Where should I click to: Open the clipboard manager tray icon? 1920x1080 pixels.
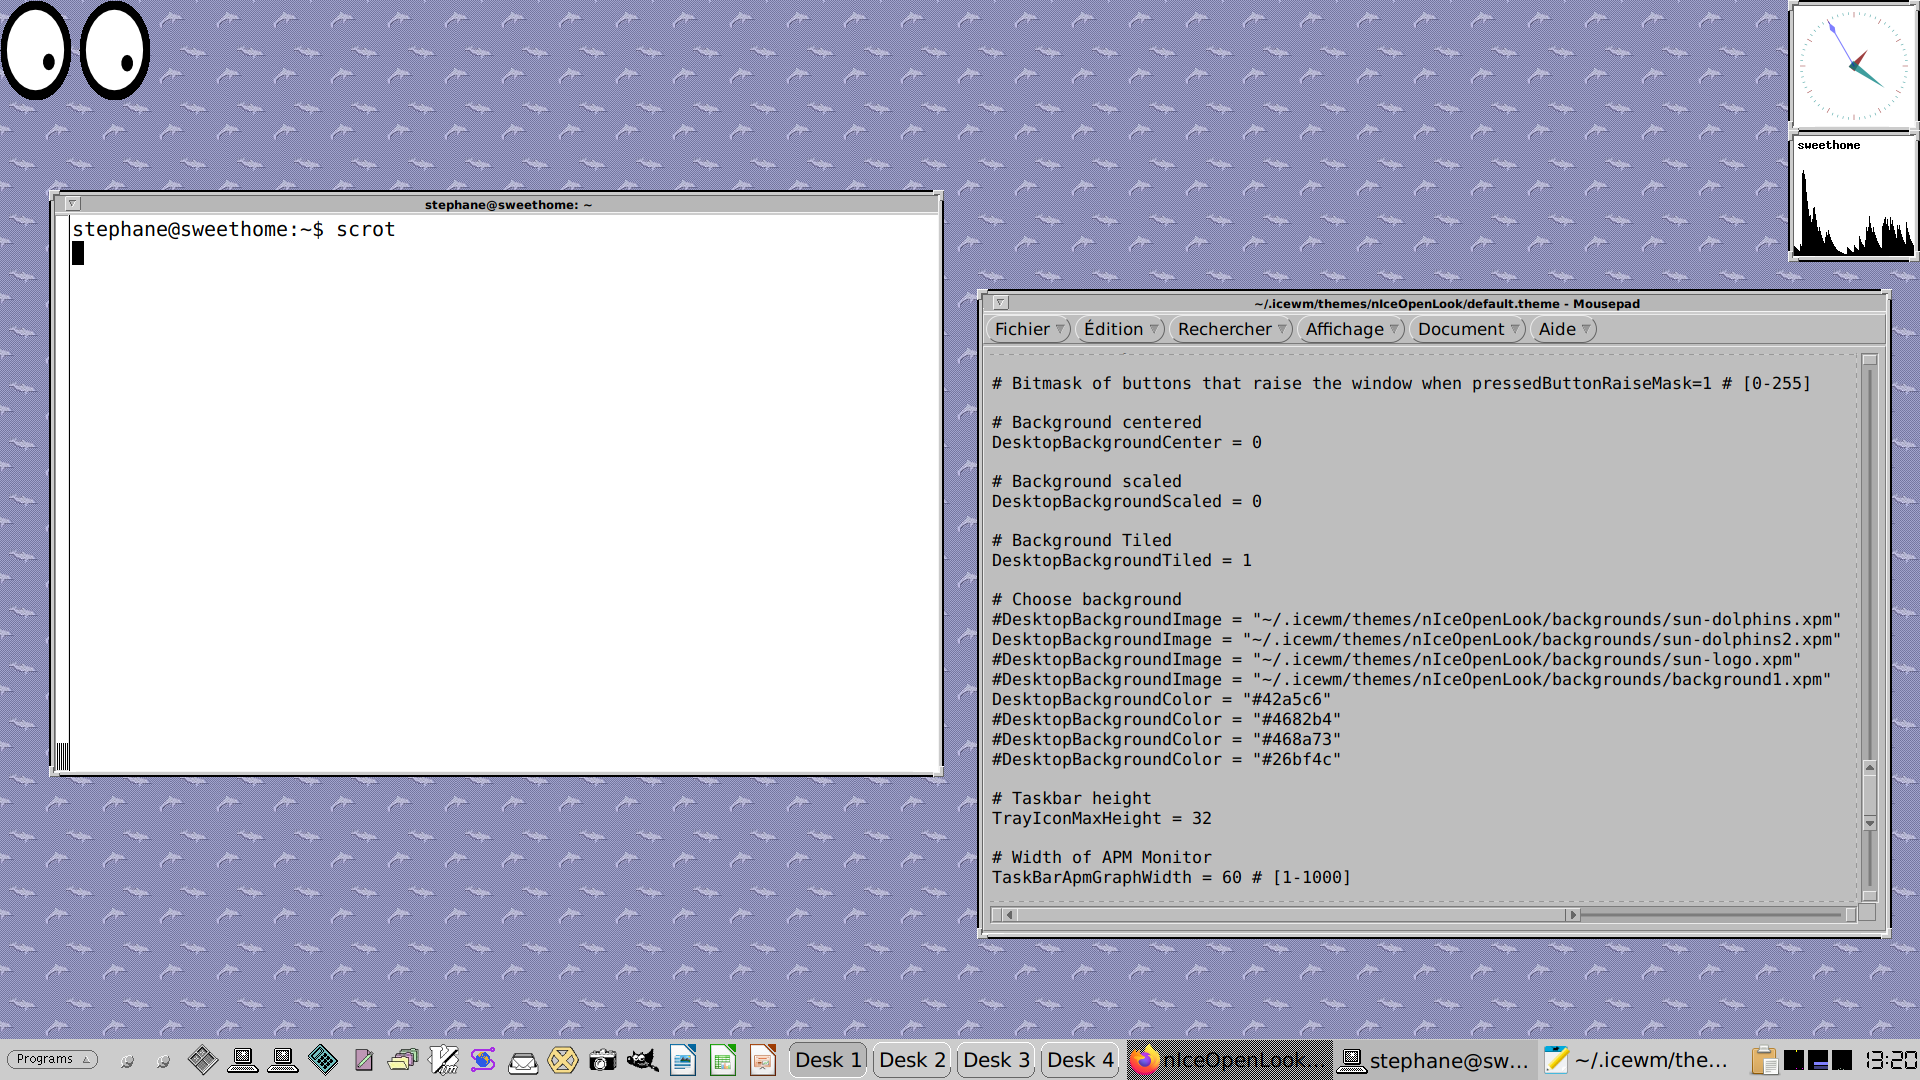(1763, 1060)
